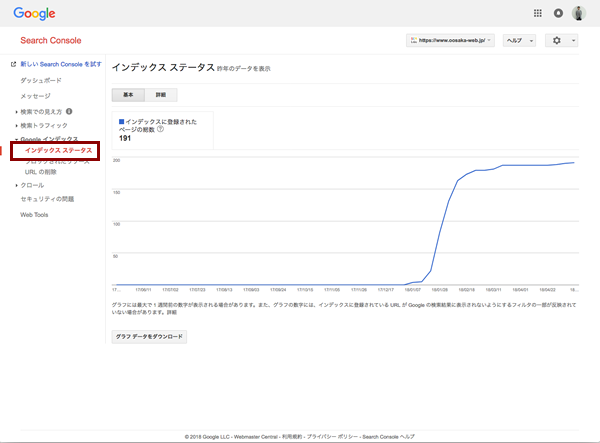Click the help icon beside ページの総数
Viewport: 600px width, 443px height.
(x=160, y=129)
